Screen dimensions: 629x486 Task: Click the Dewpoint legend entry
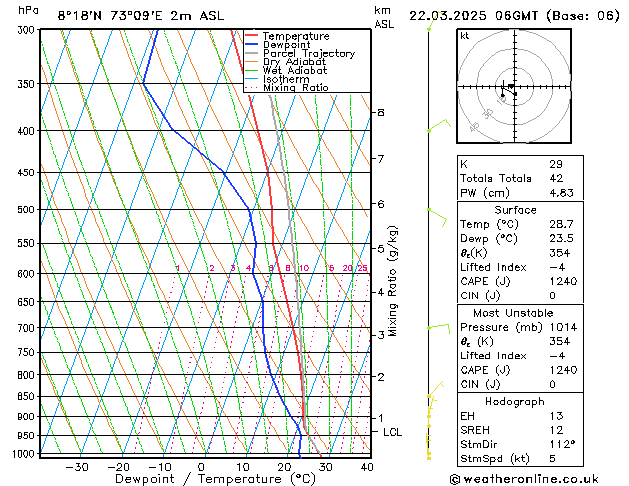(x=286, y=45)
